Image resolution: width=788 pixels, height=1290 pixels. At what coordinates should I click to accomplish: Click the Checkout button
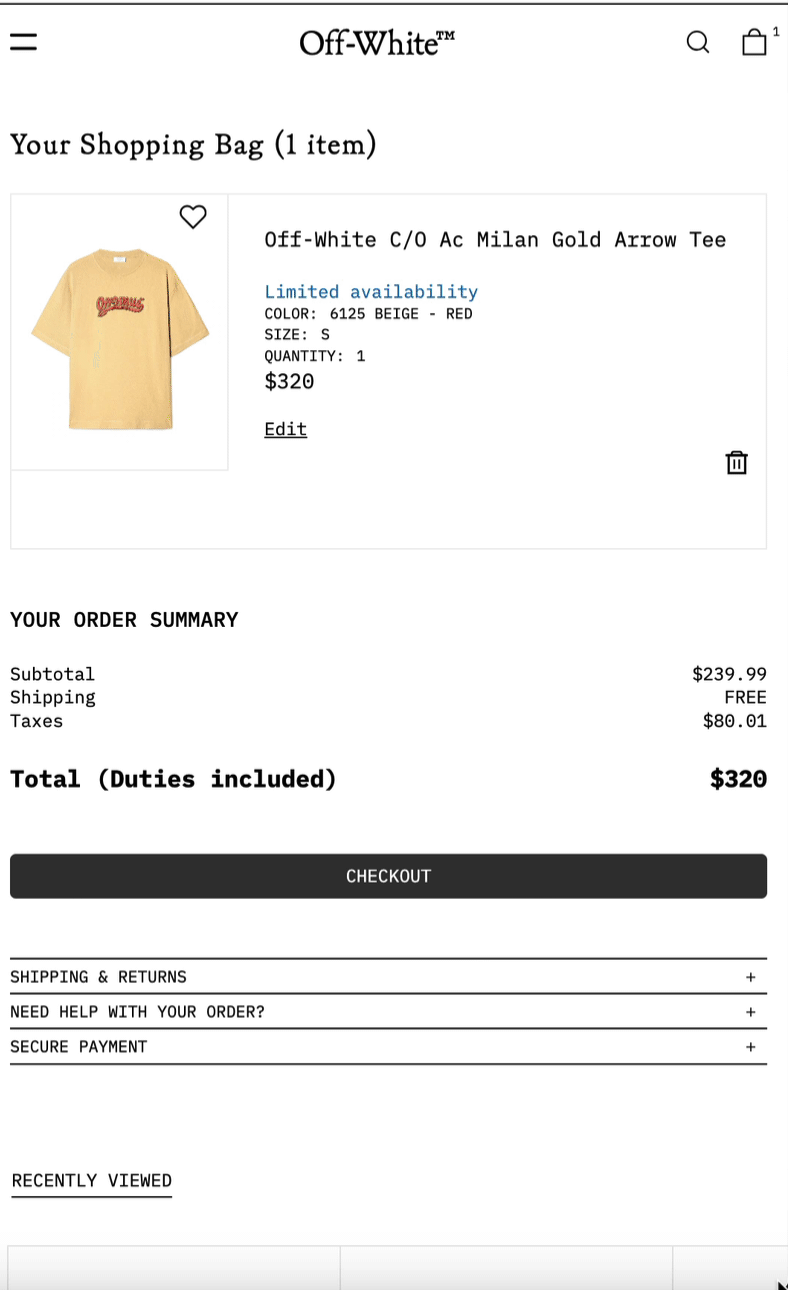pyautogui.click(x=388, y=876)
